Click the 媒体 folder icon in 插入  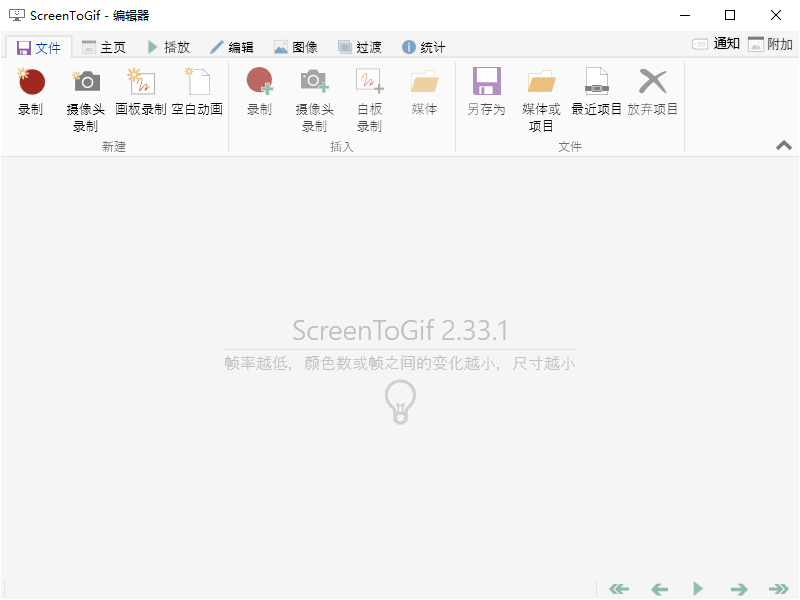click(425, 82)
